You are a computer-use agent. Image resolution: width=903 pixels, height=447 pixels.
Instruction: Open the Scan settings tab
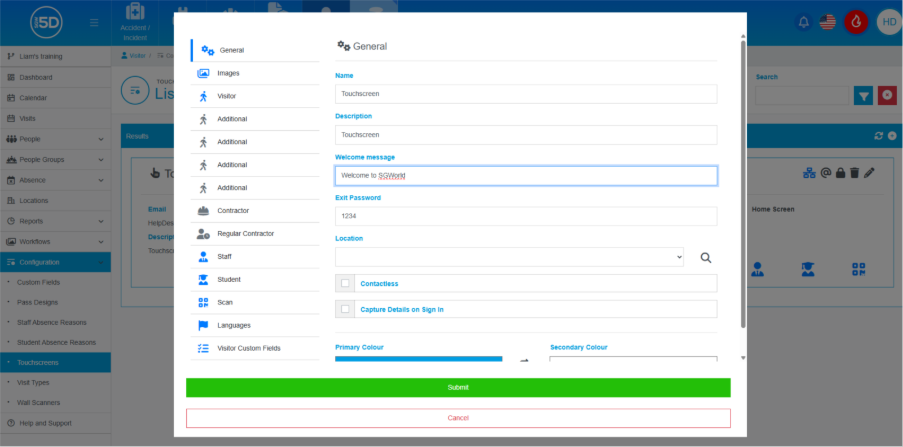[255, 302]
